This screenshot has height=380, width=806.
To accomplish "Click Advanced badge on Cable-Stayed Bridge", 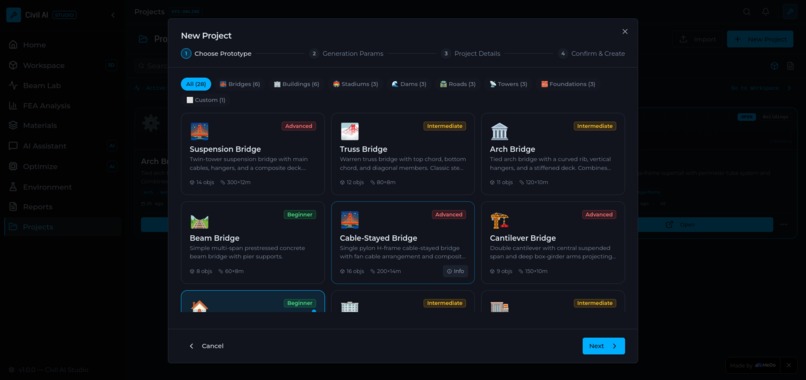I will [x=449, y=214].
